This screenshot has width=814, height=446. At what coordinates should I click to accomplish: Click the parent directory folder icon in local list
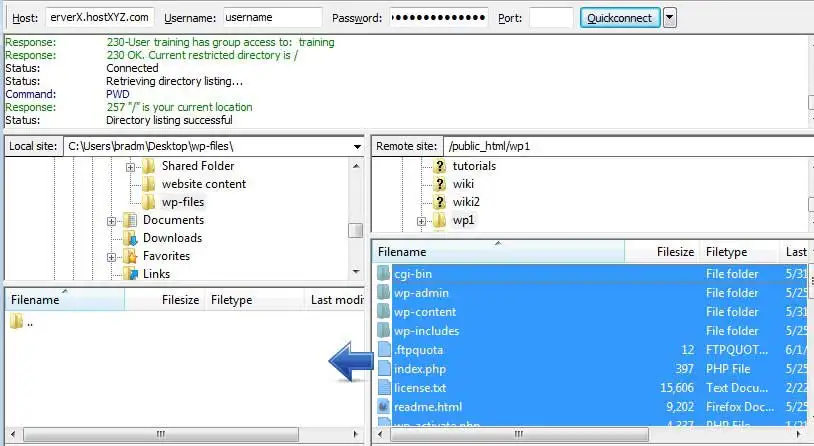click(x=16, y=321)
